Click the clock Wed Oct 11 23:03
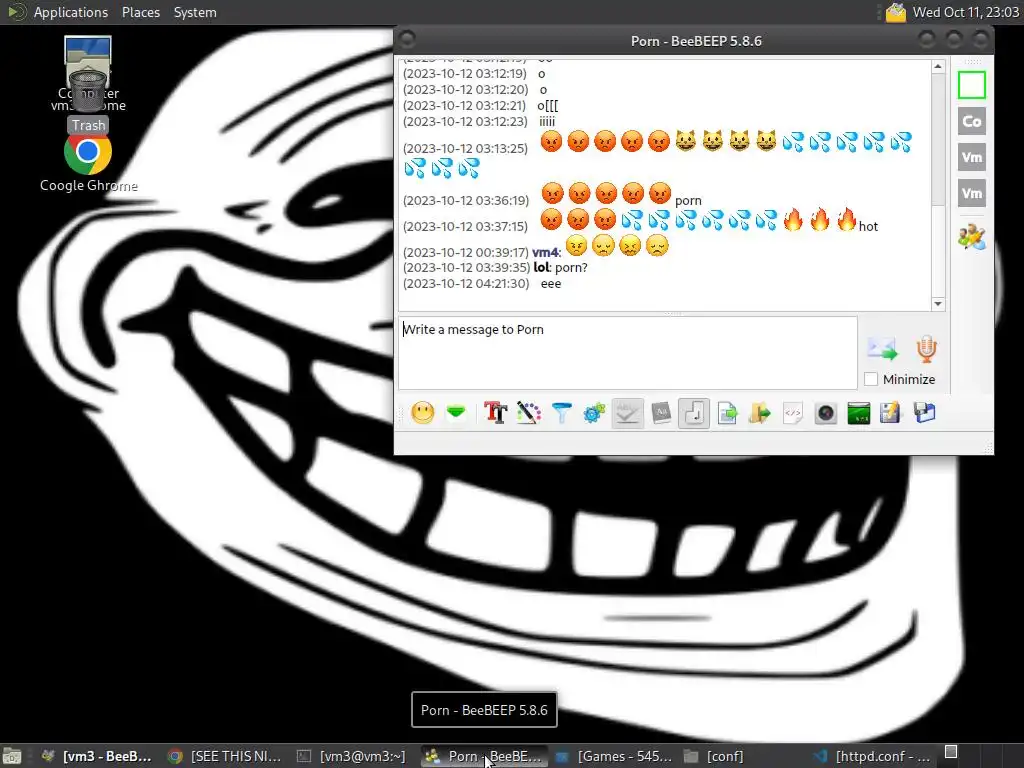The width and height of the screenshot is (1024, 768). [965, 12]
